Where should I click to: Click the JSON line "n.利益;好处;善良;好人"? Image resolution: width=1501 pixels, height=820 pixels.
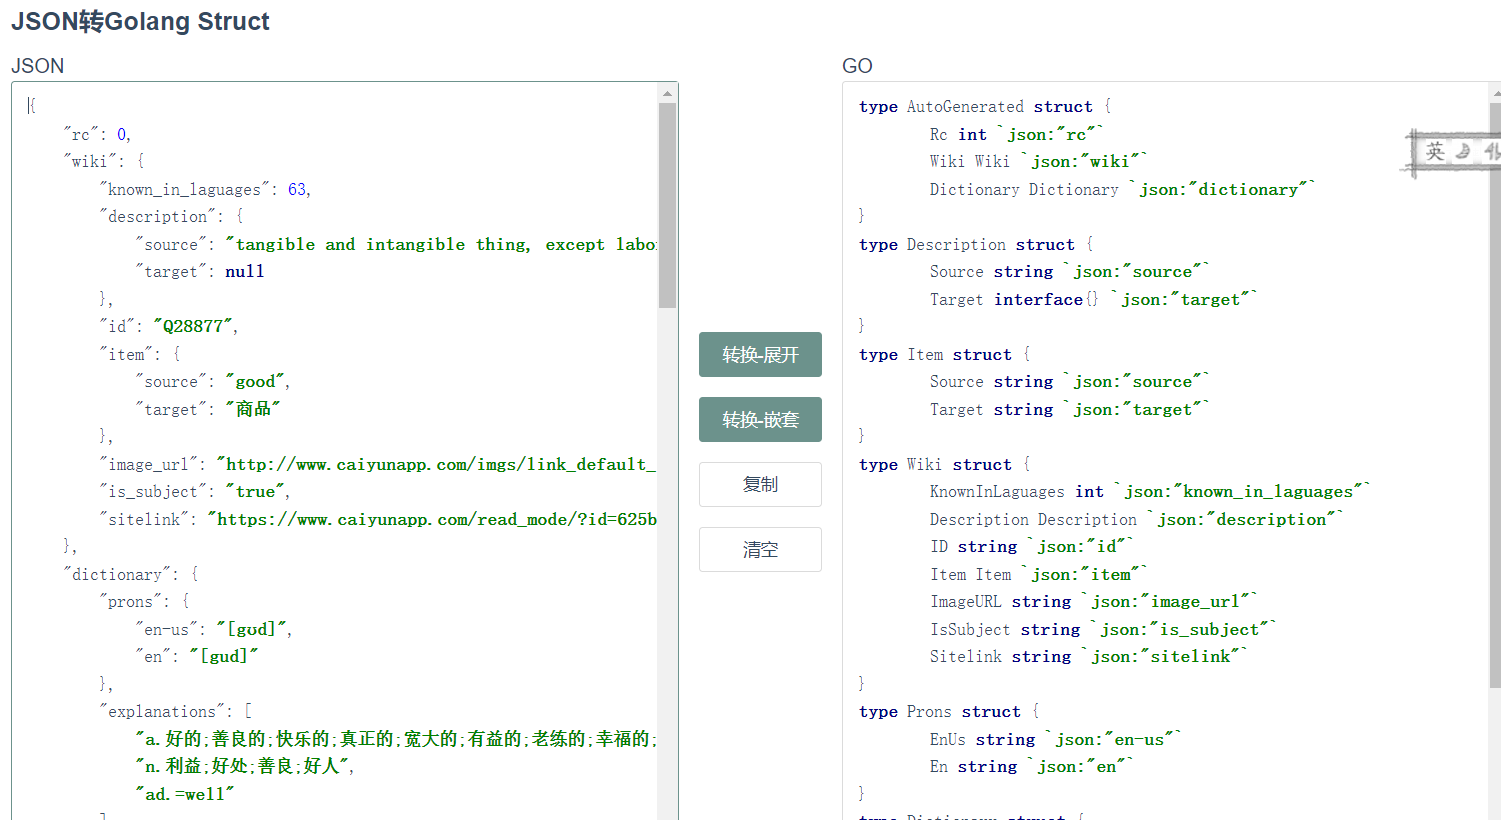pos(245,766)
